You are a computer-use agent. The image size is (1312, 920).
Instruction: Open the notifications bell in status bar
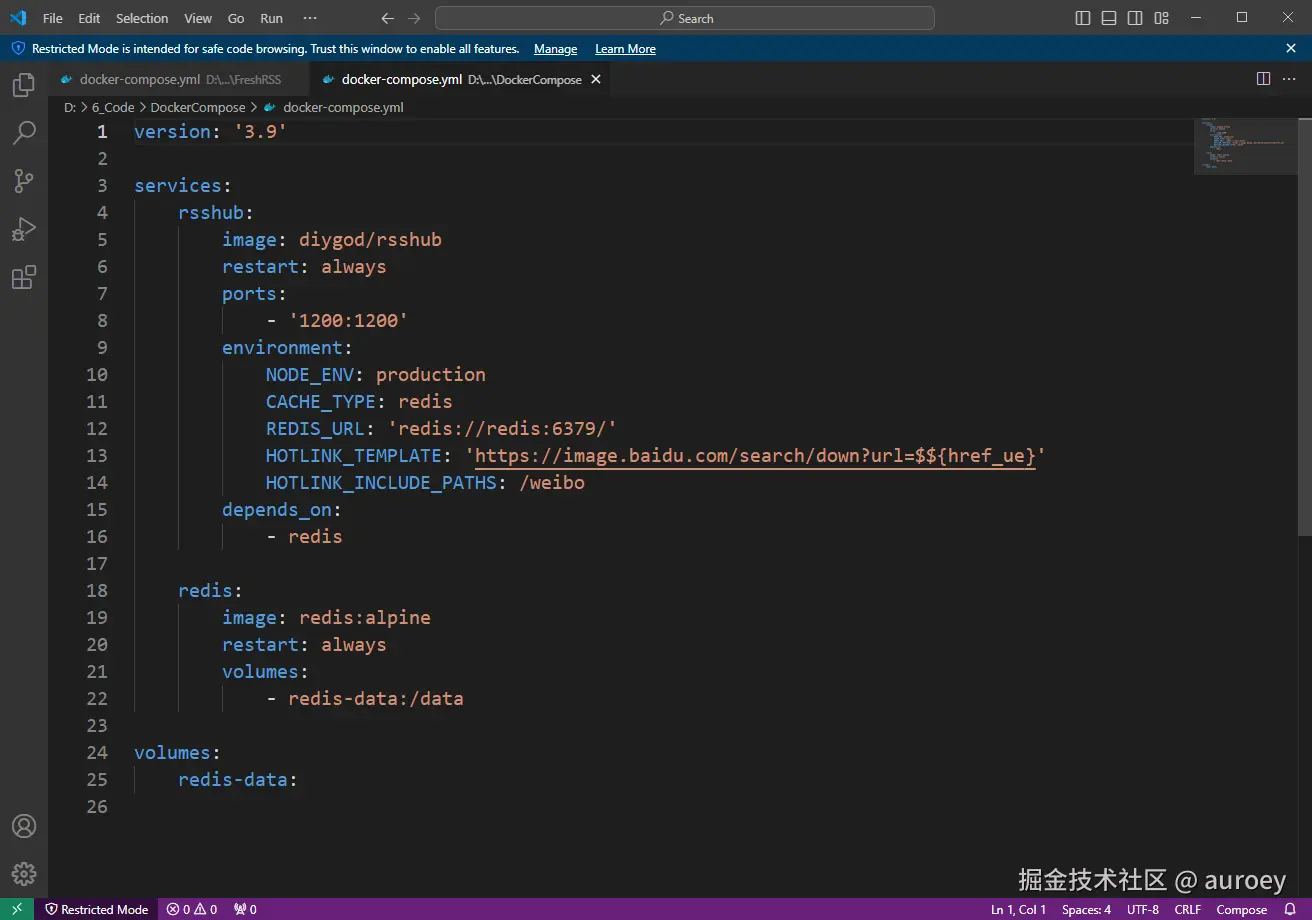(x=1290, y=909)
